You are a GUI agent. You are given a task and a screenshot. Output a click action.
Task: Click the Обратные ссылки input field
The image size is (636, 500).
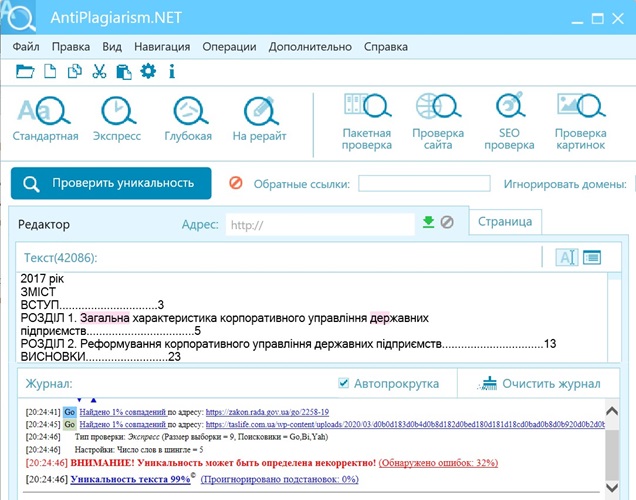pyautogui.click(x=424, y=183)
